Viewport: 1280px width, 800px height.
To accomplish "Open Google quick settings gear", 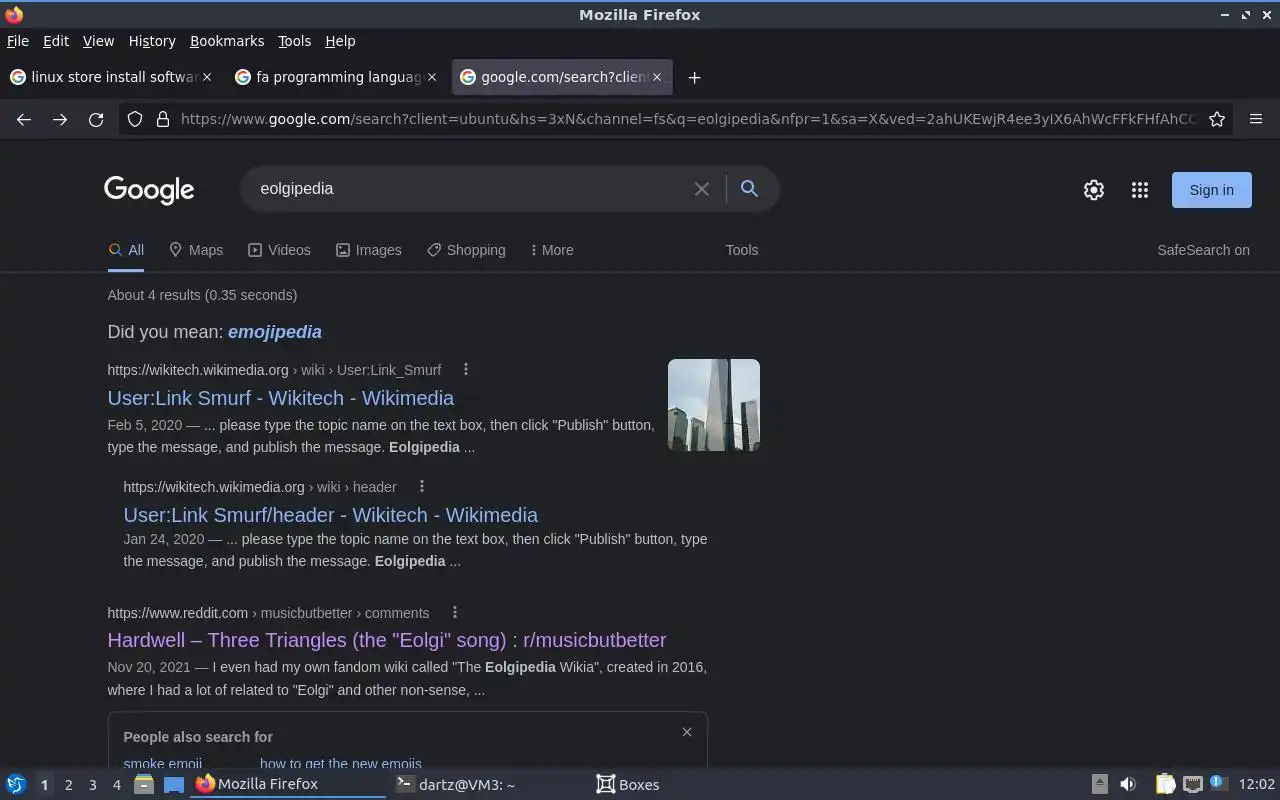I will coord(1094,190).
